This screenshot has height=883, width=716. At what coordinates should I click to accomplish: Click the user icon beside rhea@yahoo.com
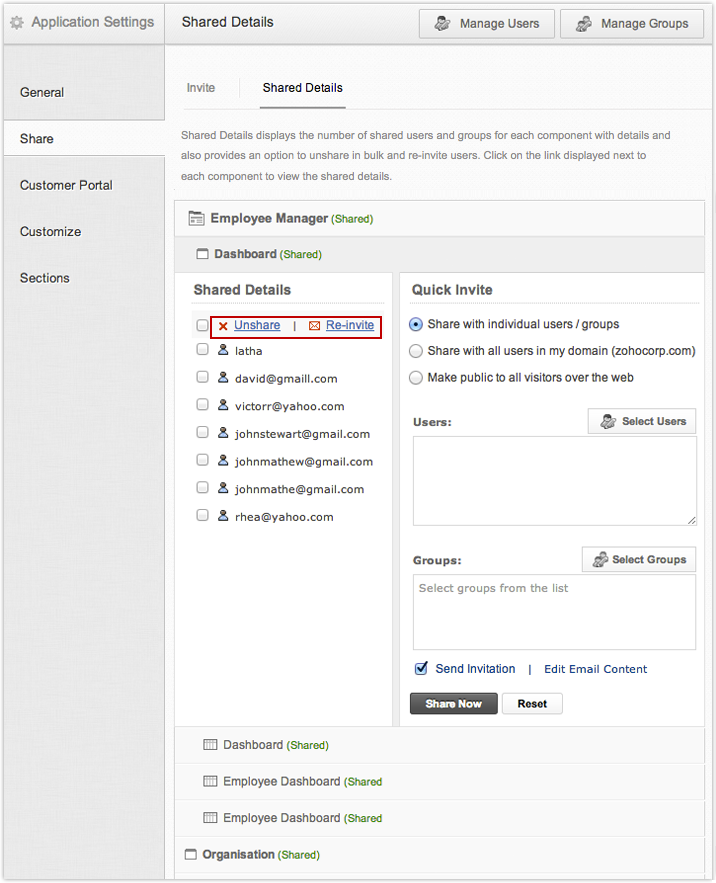point(223,517)
